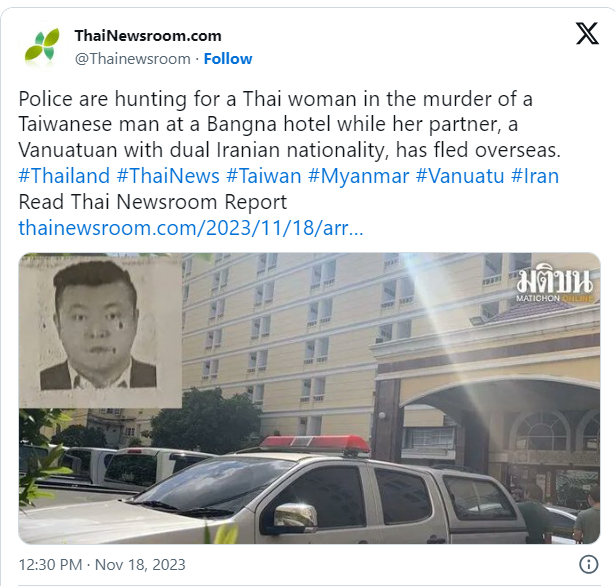Click the X logo icon
This screenshot has width=615, height=586.
click(x=587, y=33)
